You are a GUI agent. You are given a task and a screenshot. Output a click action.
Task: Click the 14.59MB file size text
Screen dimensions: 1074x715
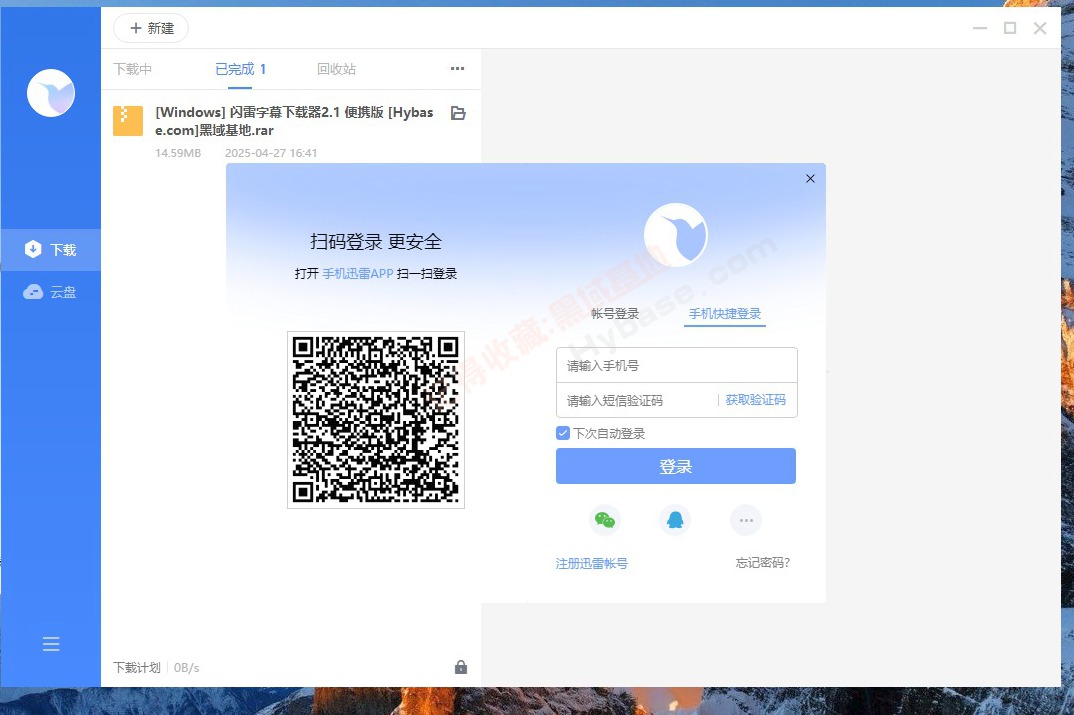click(x=178, y=153)
